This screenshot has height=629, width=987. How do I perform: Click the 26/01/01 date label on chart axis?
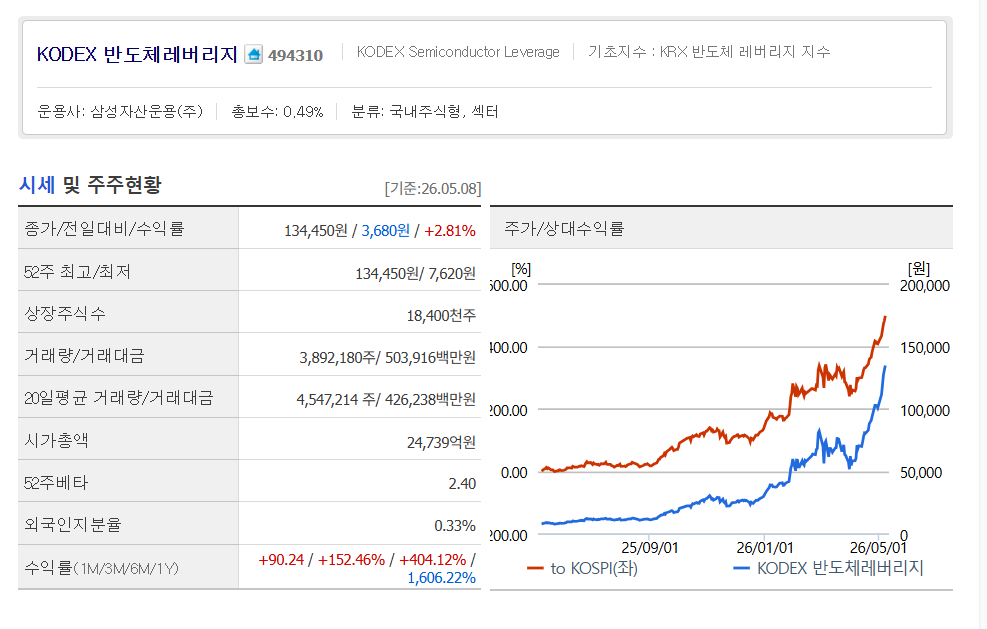(x=765, y=548)
